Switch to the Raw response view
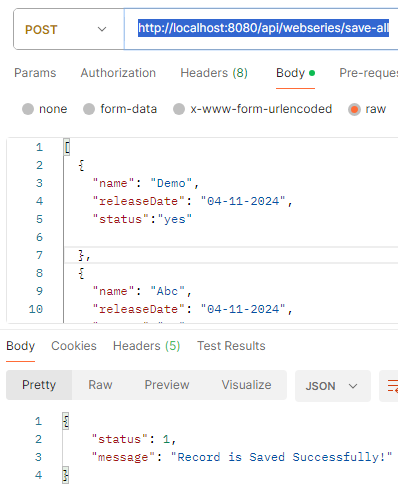Image resolution: width=398 pixels, height=490 pixels. 100,385
